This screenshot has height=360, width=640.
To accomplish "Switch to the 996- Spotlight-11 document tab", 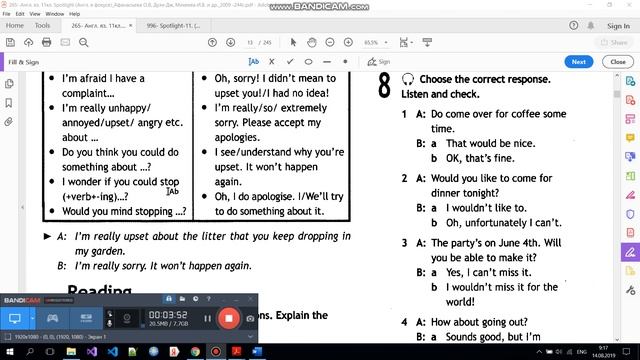I will tap(173, 25).
